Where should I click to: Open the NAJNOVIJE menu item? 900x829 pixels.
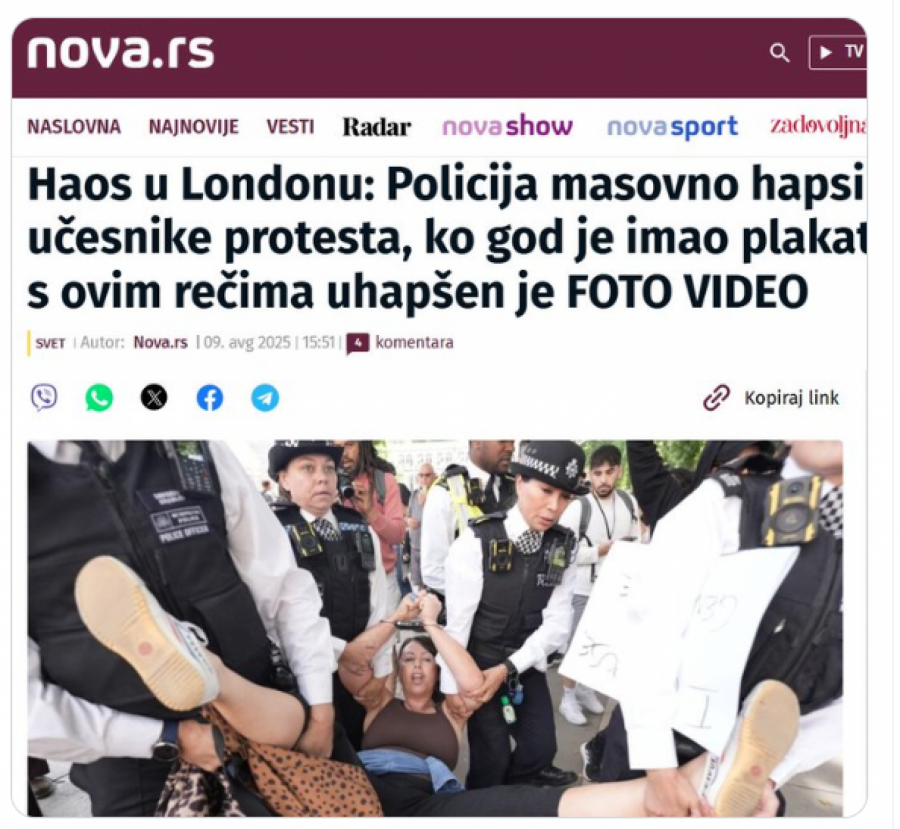194,127
